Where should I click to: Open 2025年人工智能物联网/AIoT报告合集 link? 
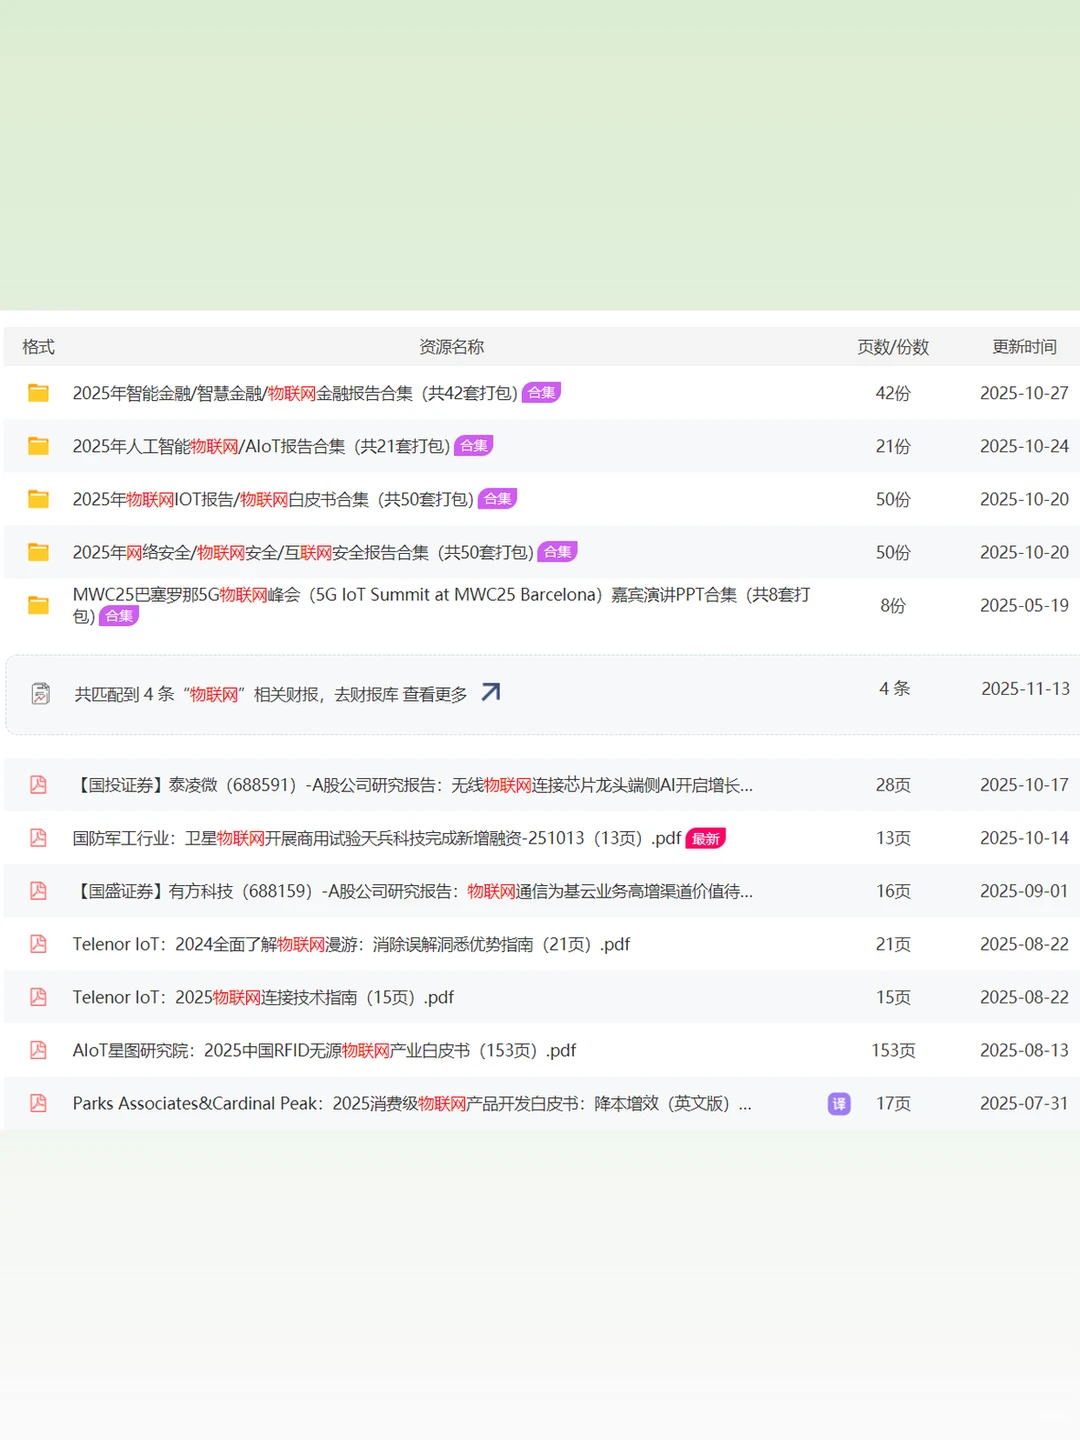pos(261,446)
